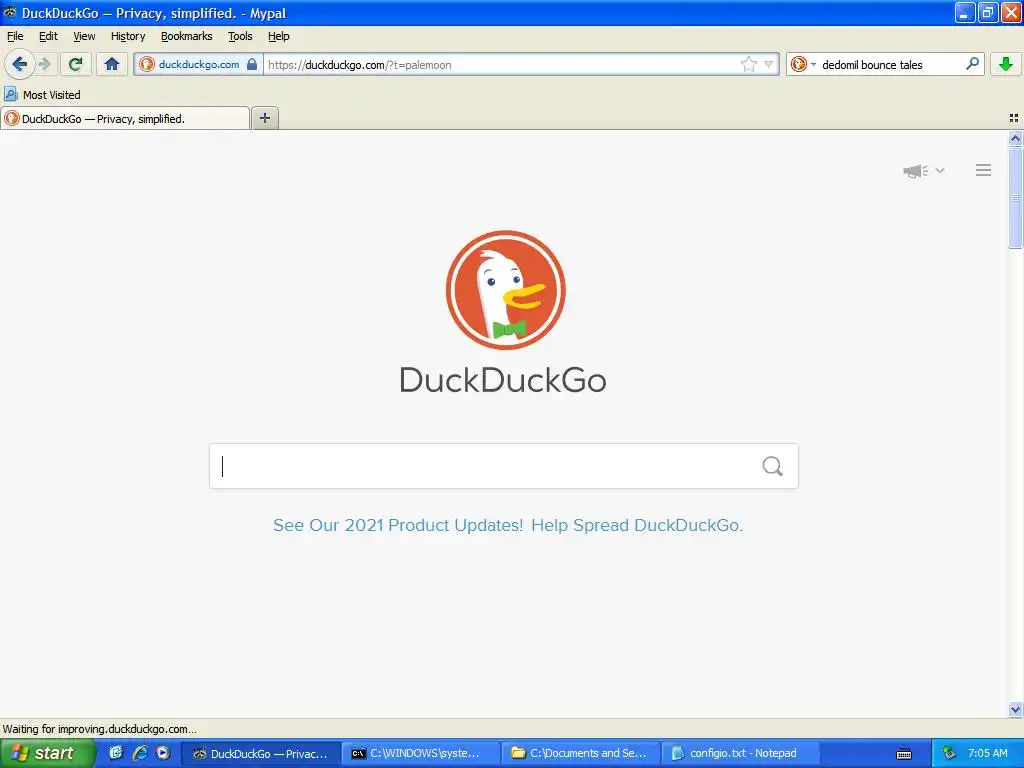Click the DuckDuckGo wordmark text
Image resolution: width=1024 pixels, height=768 pixels.
point(502,380)
